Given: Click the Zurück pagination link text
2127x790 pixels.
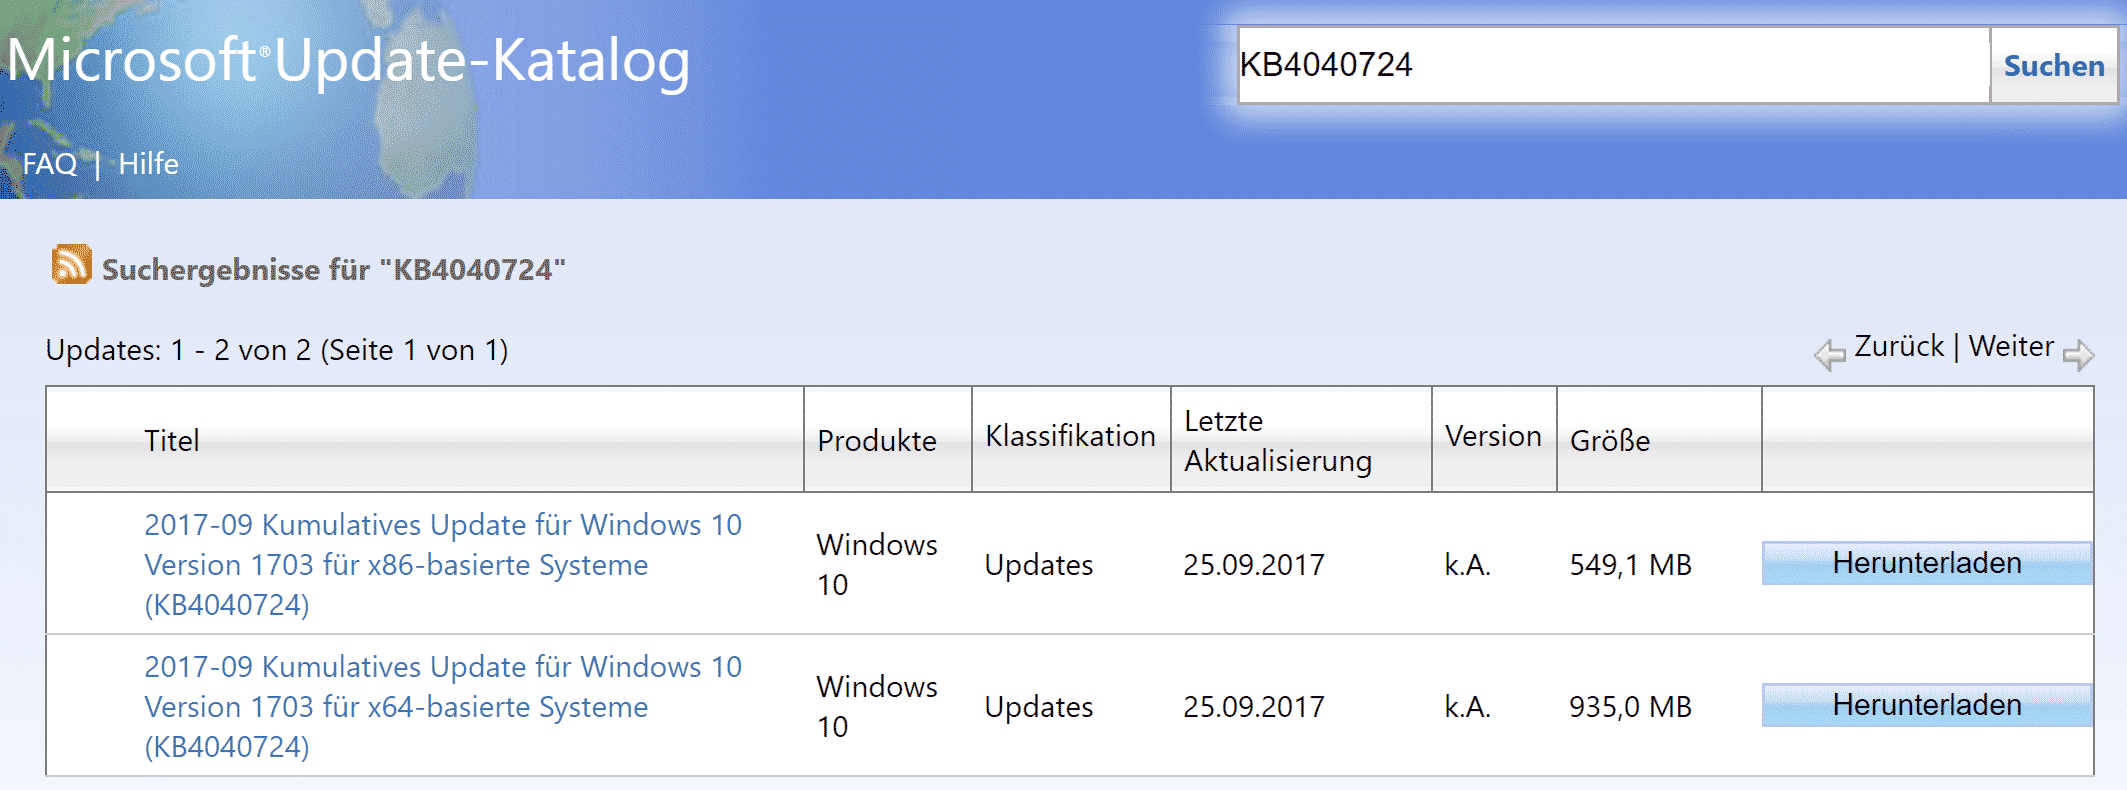Looking at the screenshot, I should 1899,346.
